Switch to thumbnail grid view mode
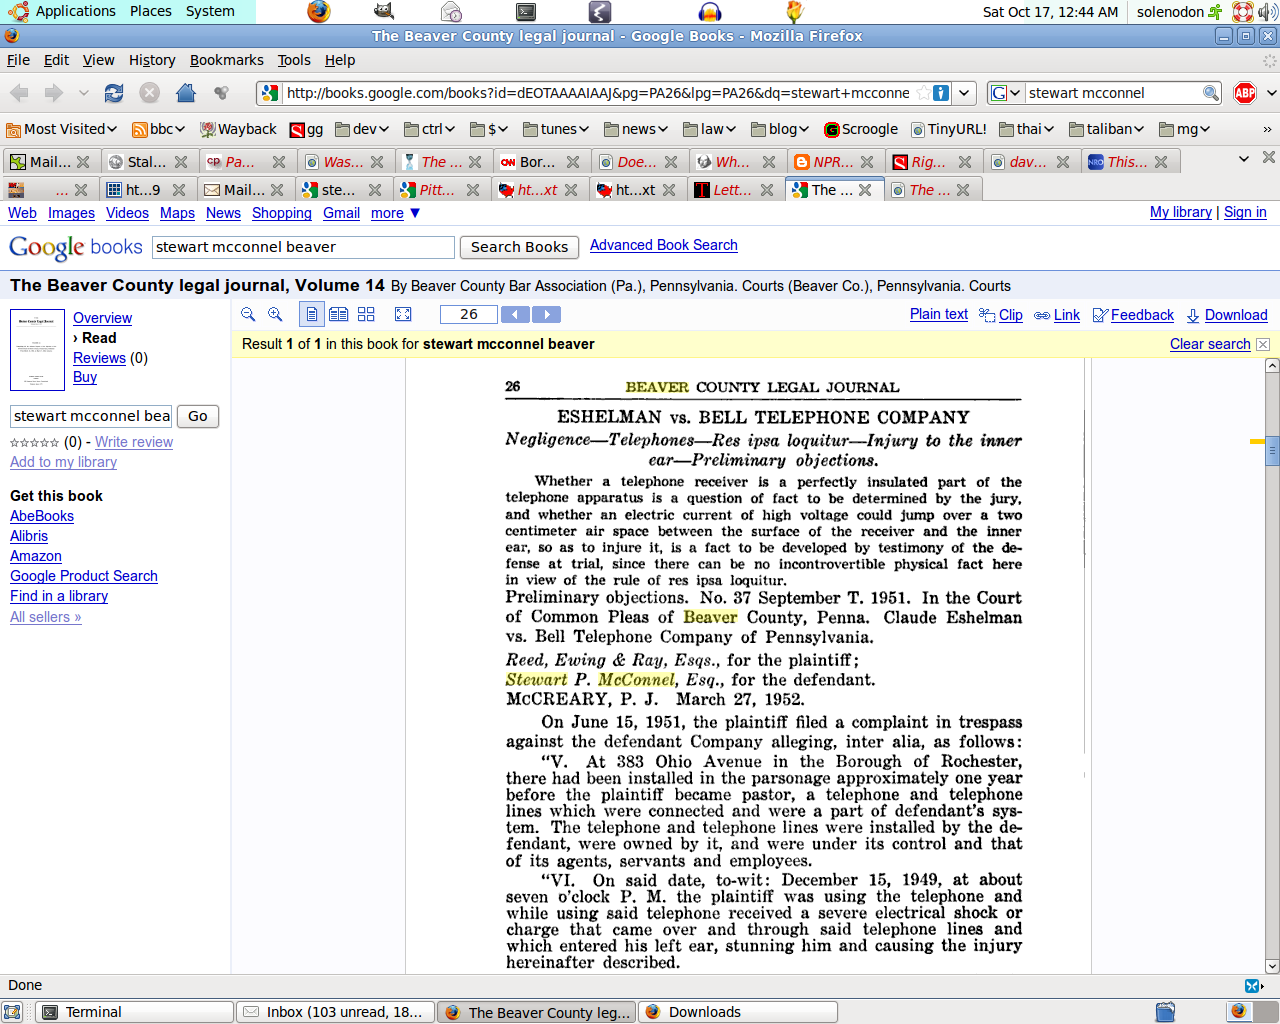The image size is (1280, 1024). [366, 314]
